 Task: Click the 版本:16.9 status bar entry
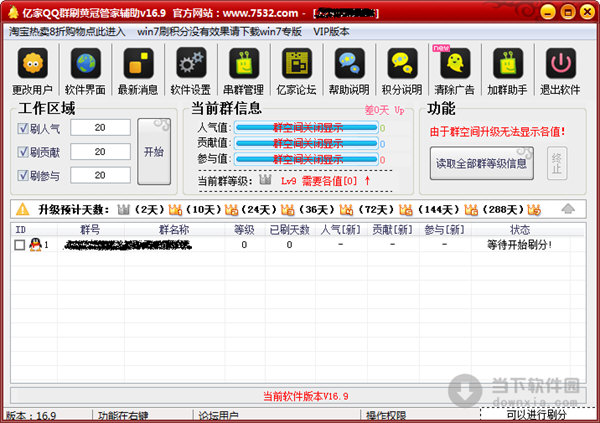[31, 416]
